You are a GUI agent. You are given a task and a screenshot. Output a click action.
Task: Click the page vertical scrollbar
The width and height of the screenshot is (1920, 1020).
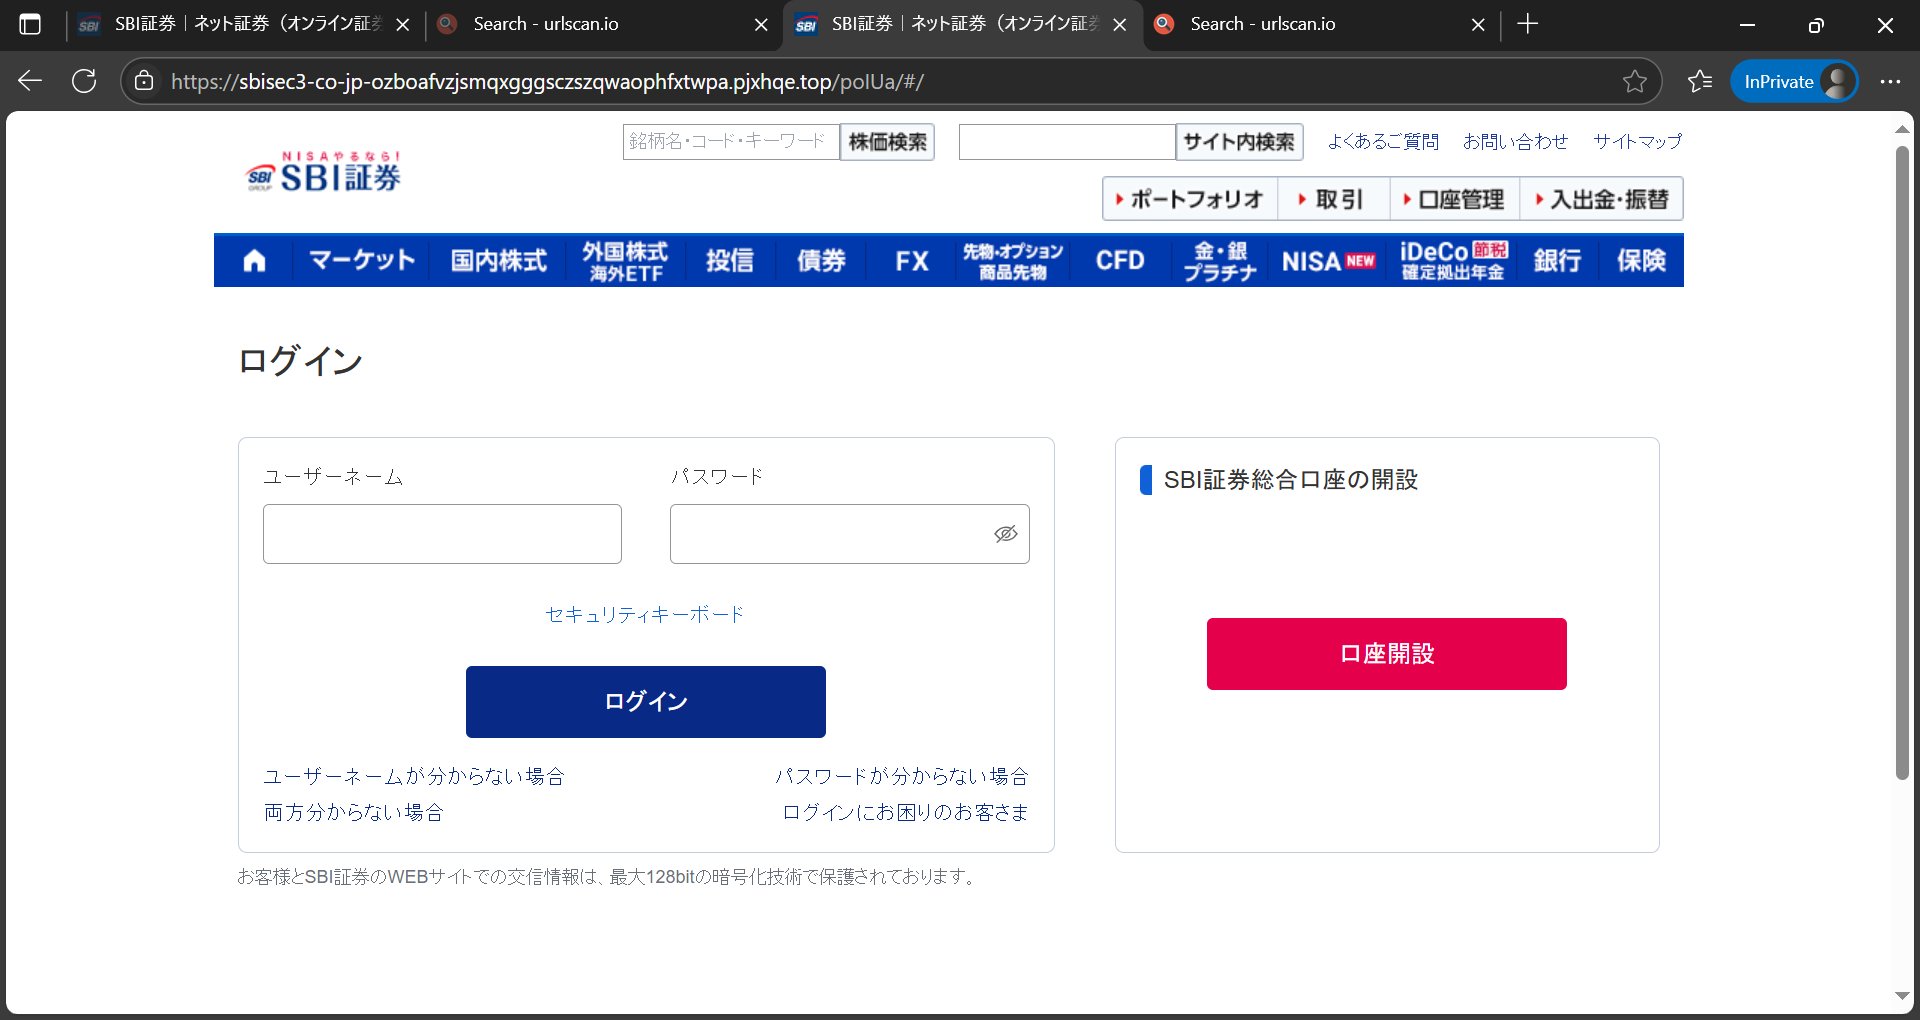click(x=1902, y=464)
